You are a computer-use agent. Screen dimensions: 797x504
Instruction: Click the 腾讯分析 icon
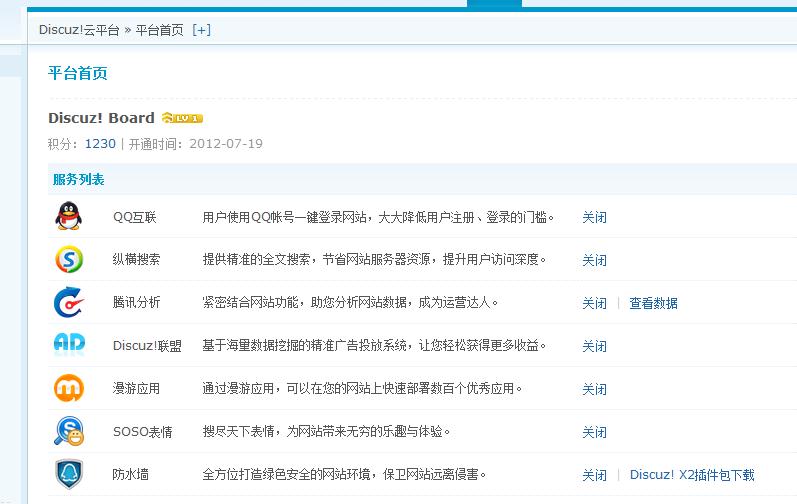tap(69, 302)
